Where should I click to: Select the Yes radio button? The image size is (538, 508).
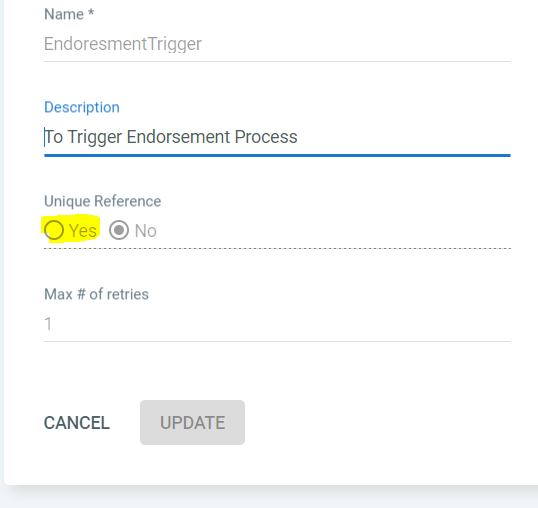[x=54, y=230]
